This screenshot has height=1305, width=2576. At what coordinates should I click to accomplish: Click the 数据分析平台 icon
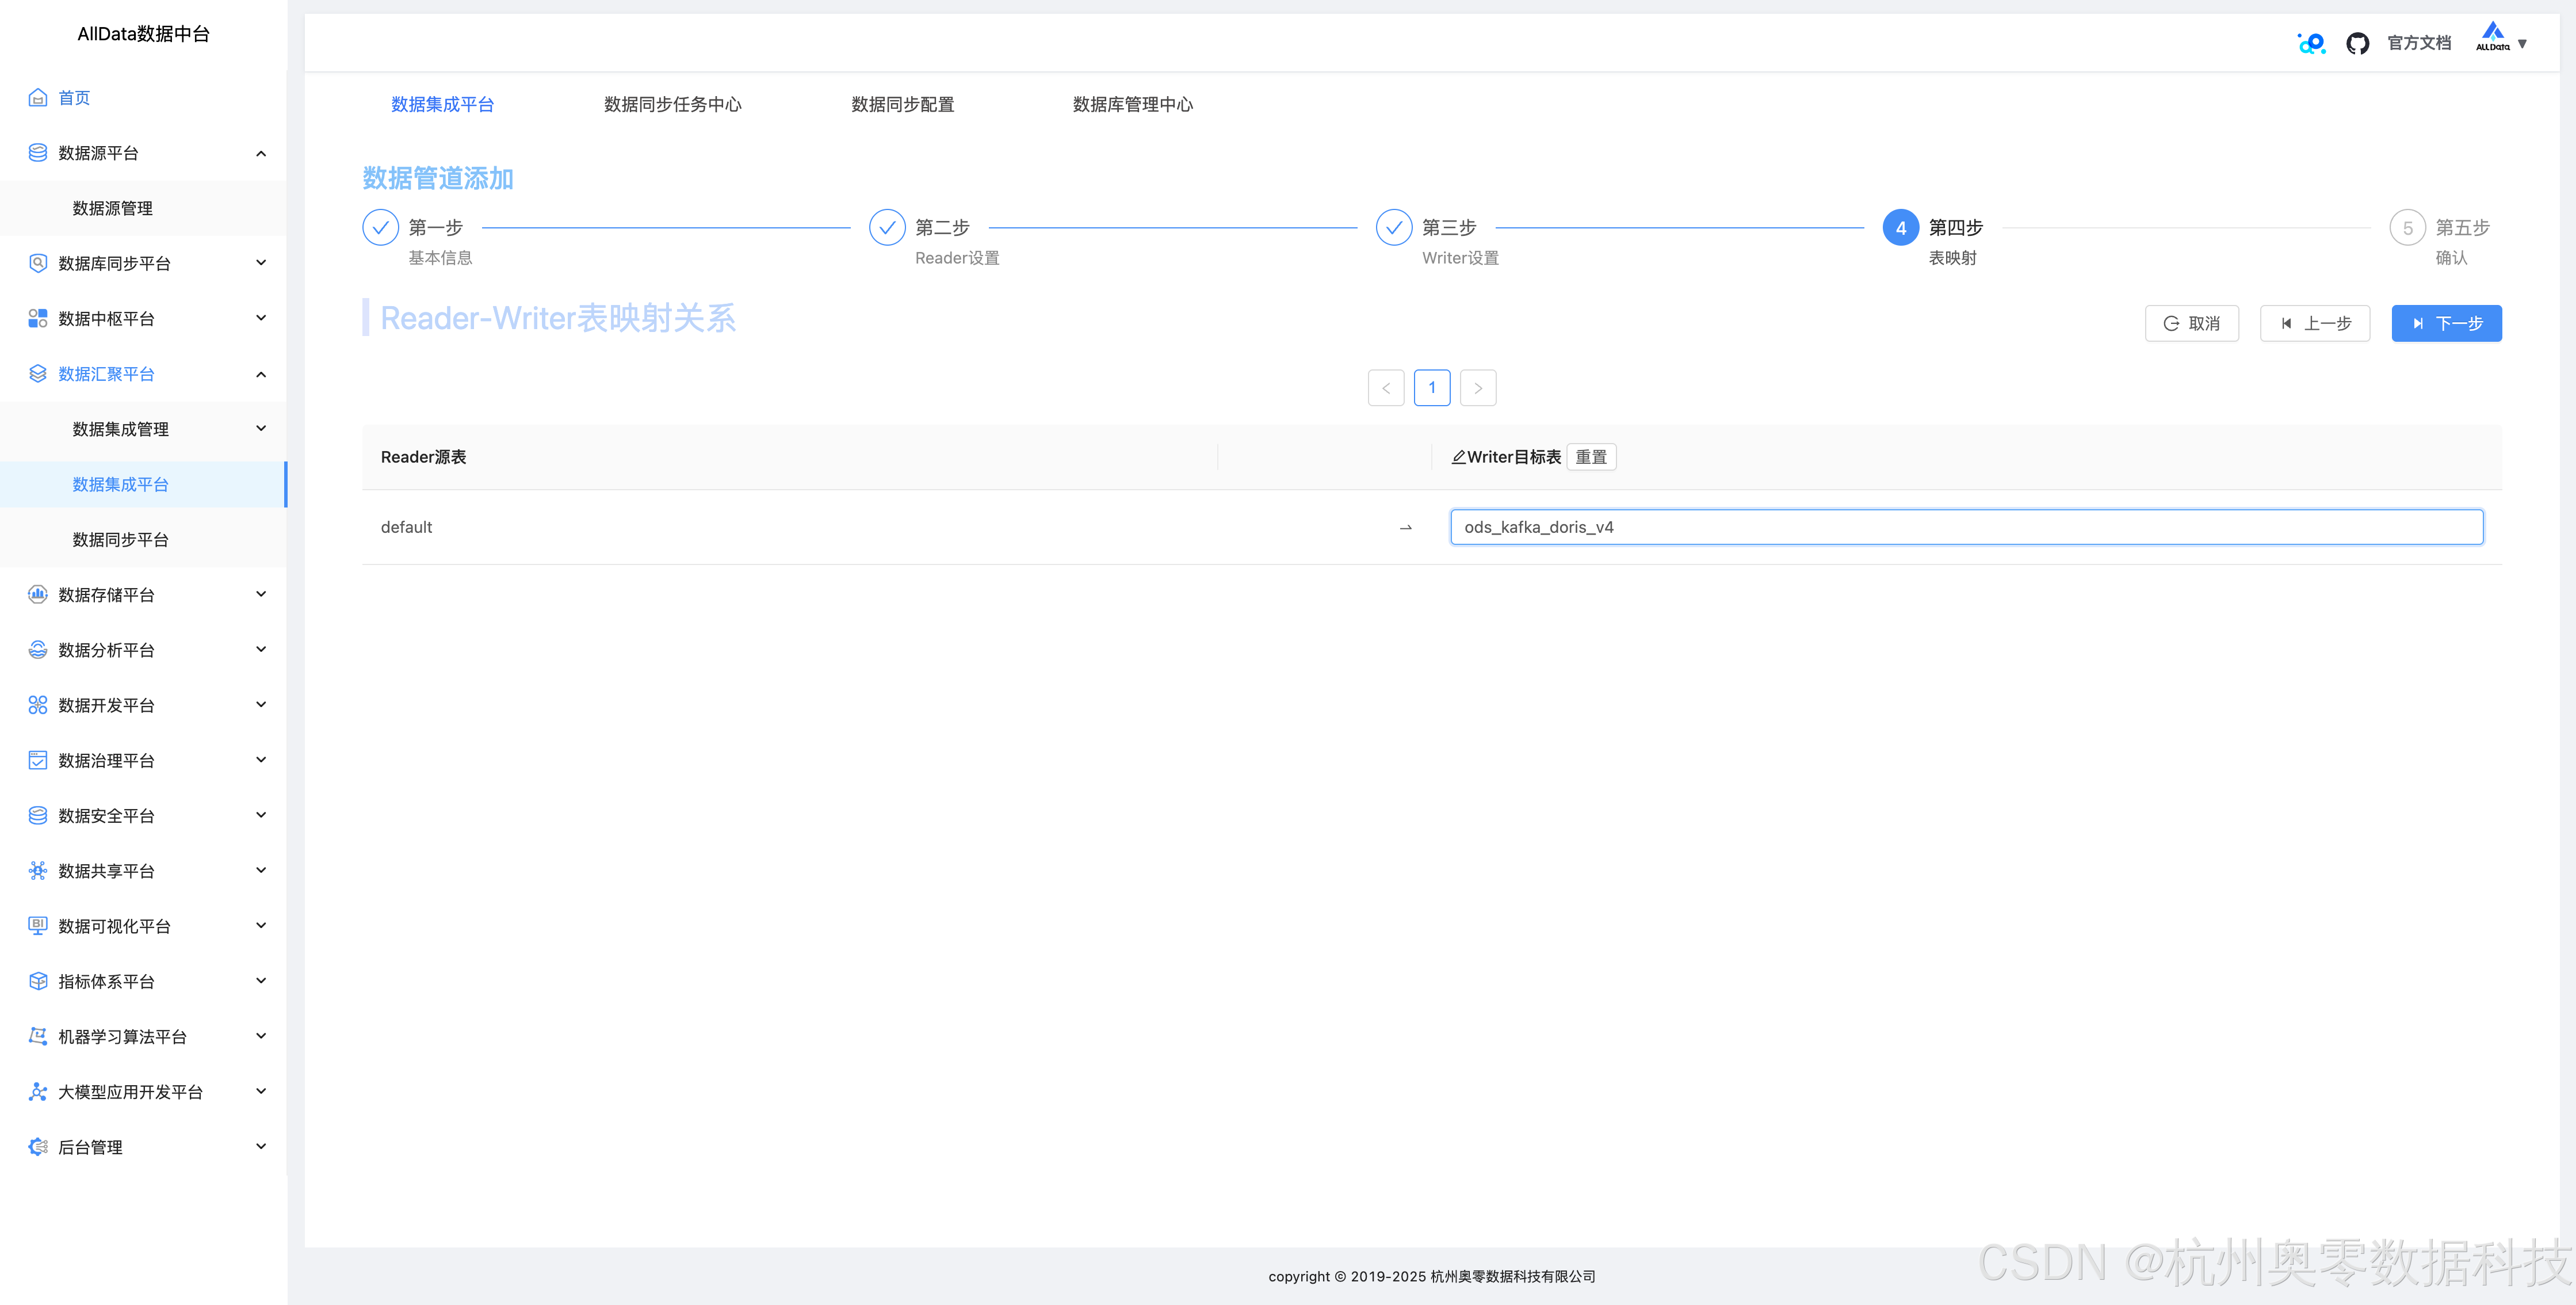pyautogui.click(x=38, y=649)
